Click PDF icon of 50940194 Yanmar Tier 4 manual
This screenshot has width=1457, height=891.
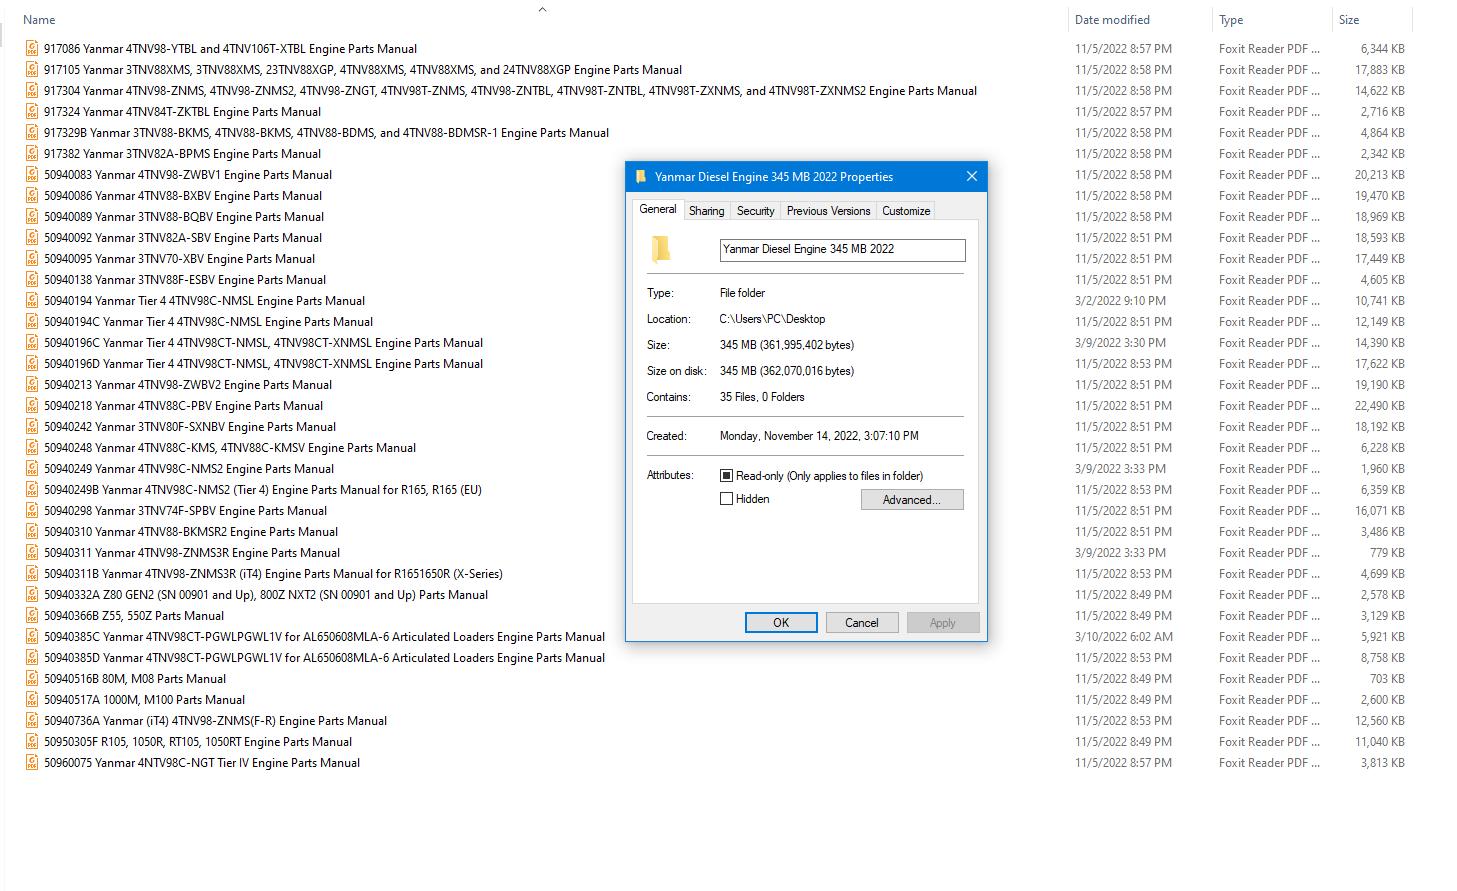(x=32, y=300)
